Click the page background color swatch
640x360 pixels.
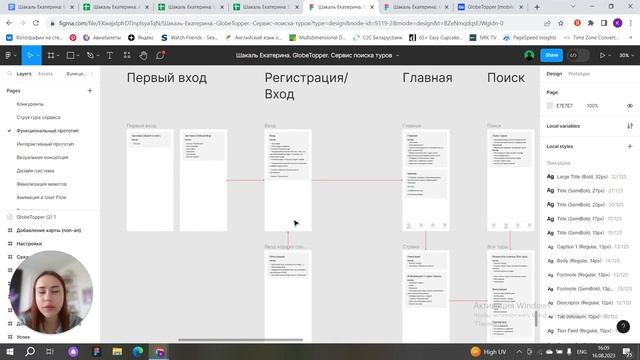coord(550,106)
